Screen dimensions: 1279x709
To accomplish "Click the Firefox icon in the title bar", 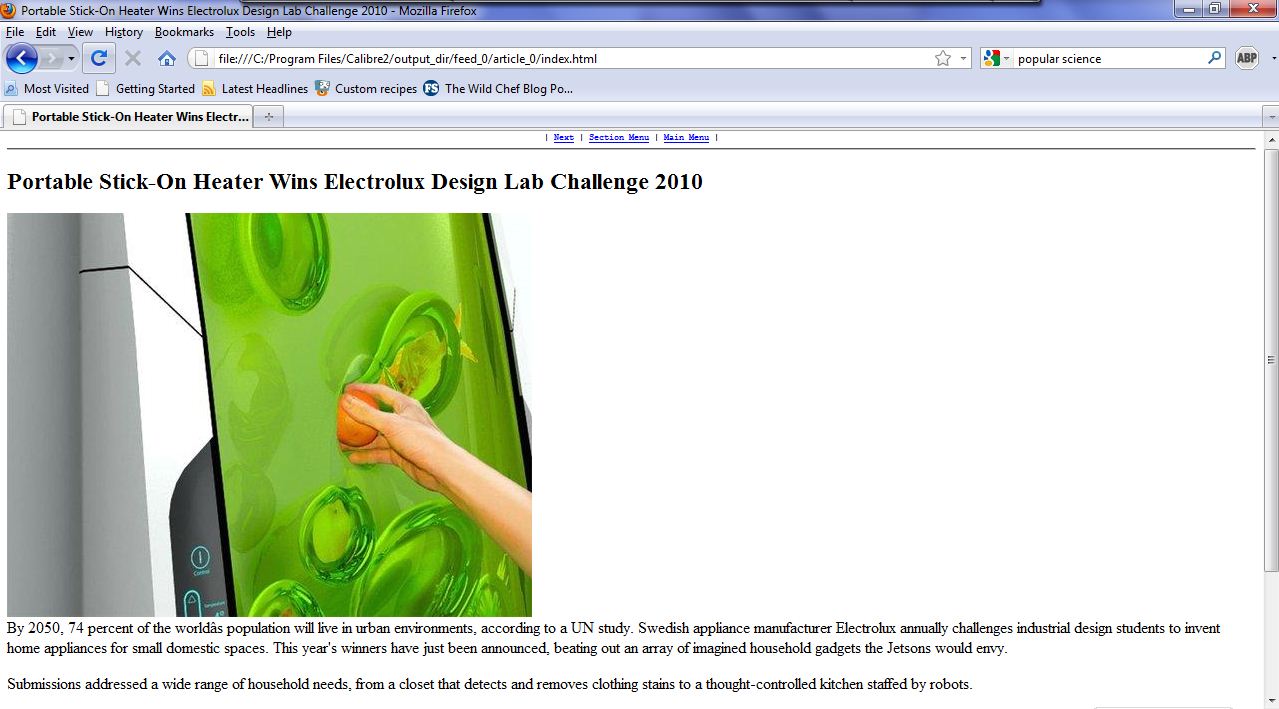I will (9, 10).
